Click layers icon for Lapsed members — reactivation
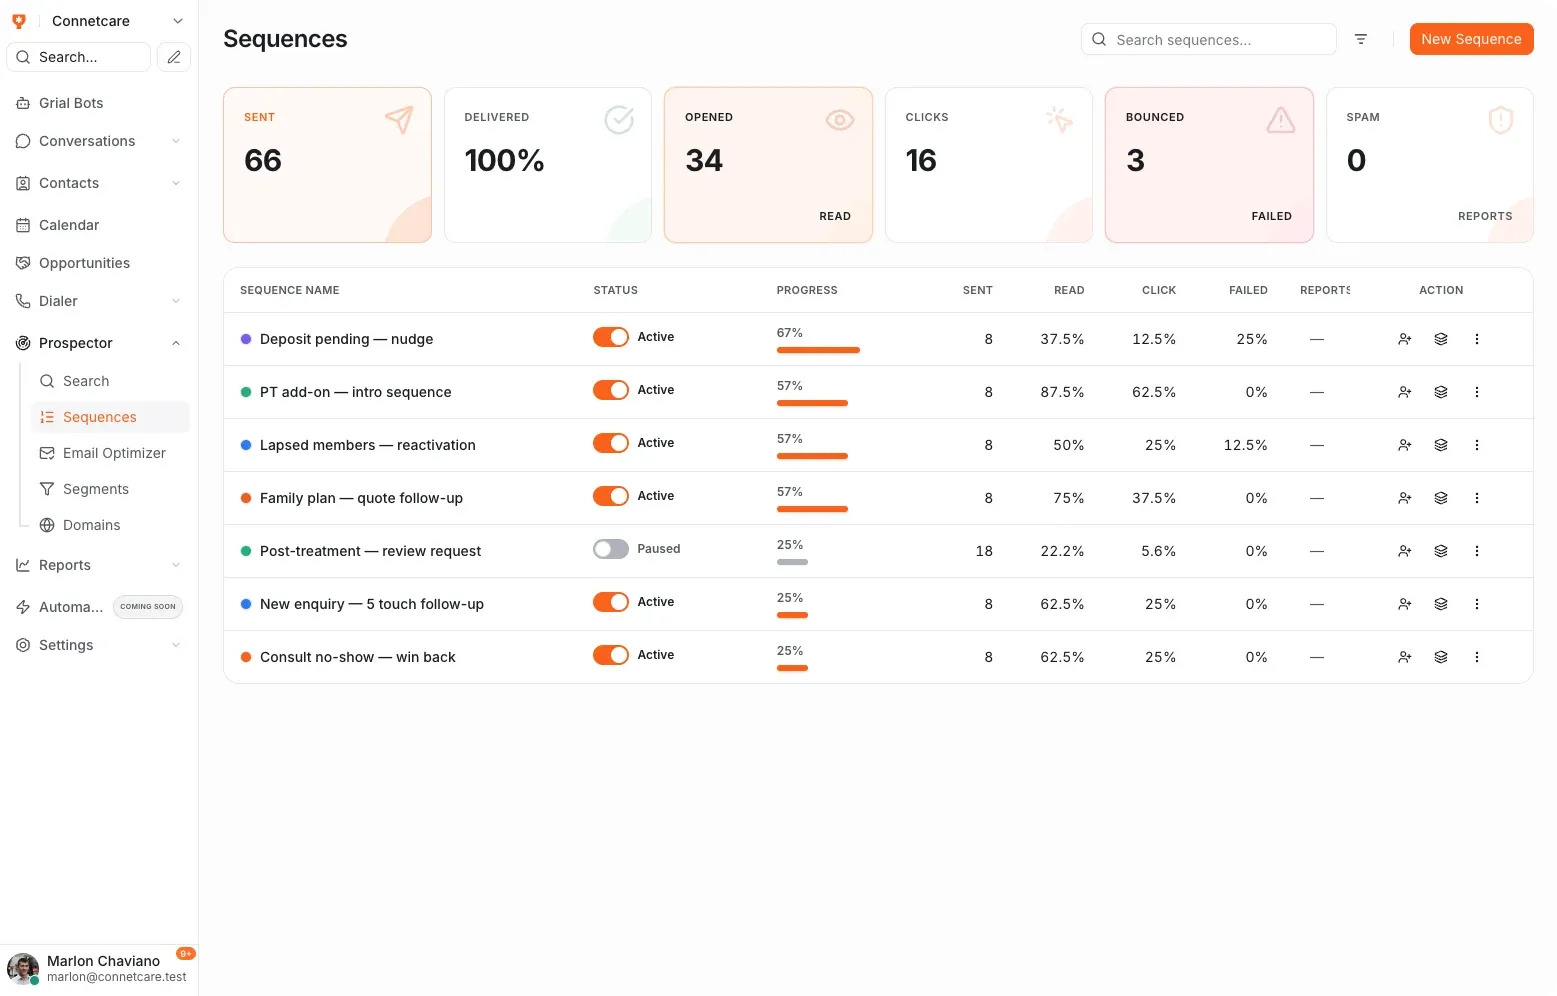Viewport: 1557px width, 996px height. pos(1441,445)
